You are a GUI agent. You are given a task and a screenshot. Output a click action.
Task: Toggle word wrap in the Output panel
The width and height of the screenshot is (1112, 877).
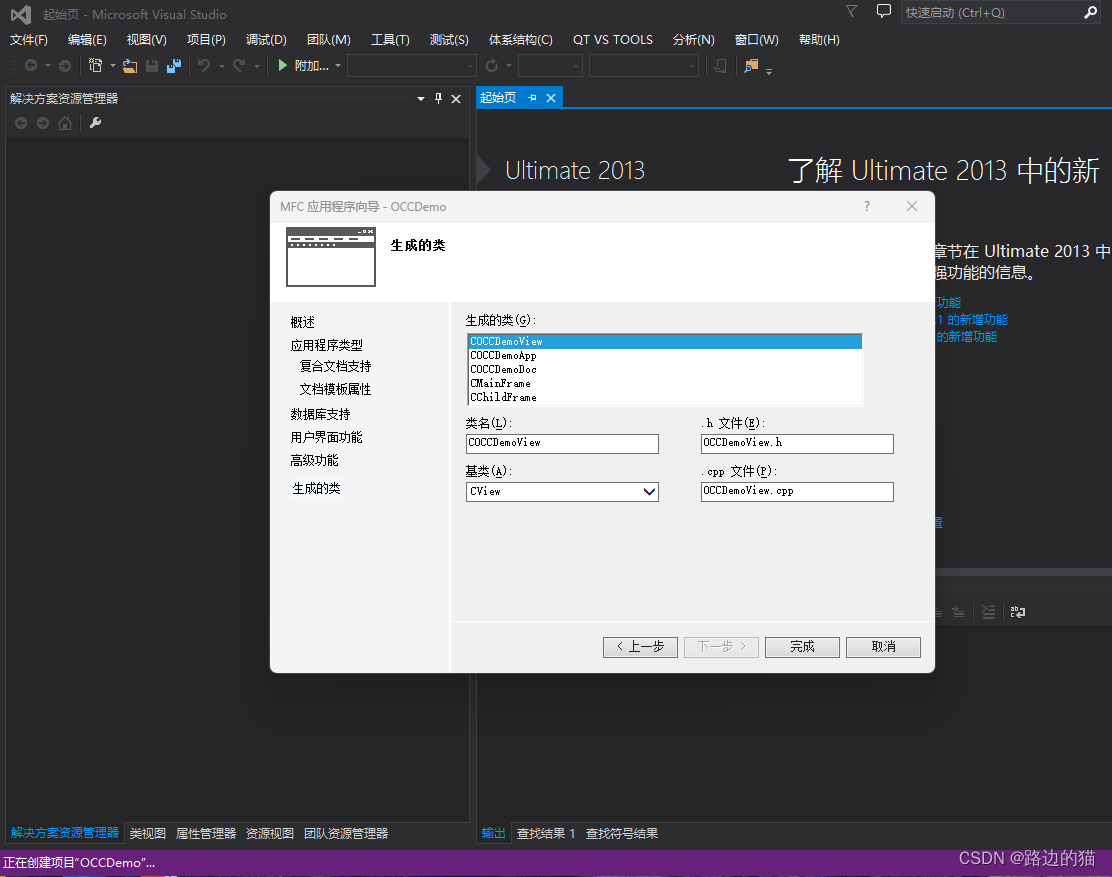tap(1018, 612)
